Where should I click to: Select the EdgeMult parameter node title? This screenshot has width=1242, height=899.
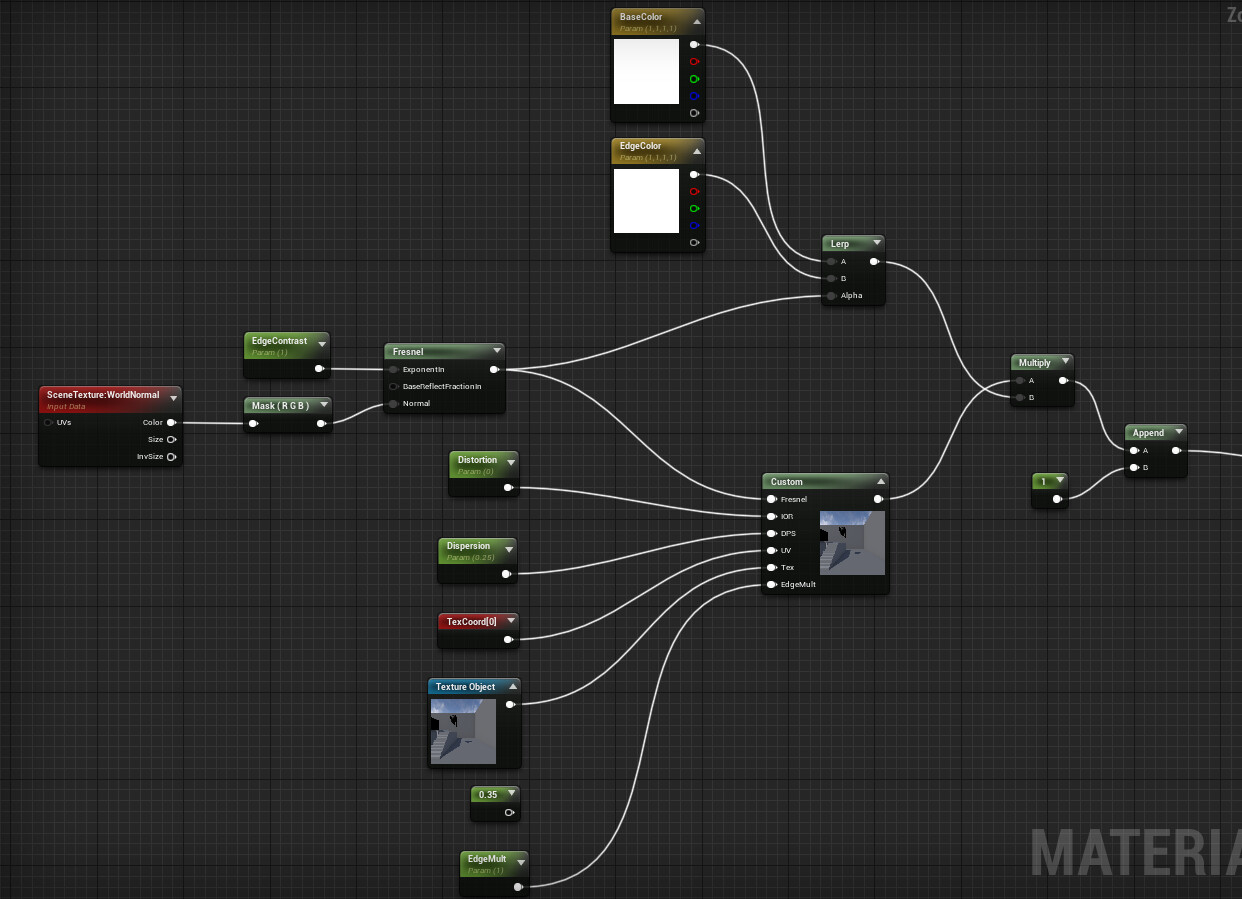click(487, 859)
